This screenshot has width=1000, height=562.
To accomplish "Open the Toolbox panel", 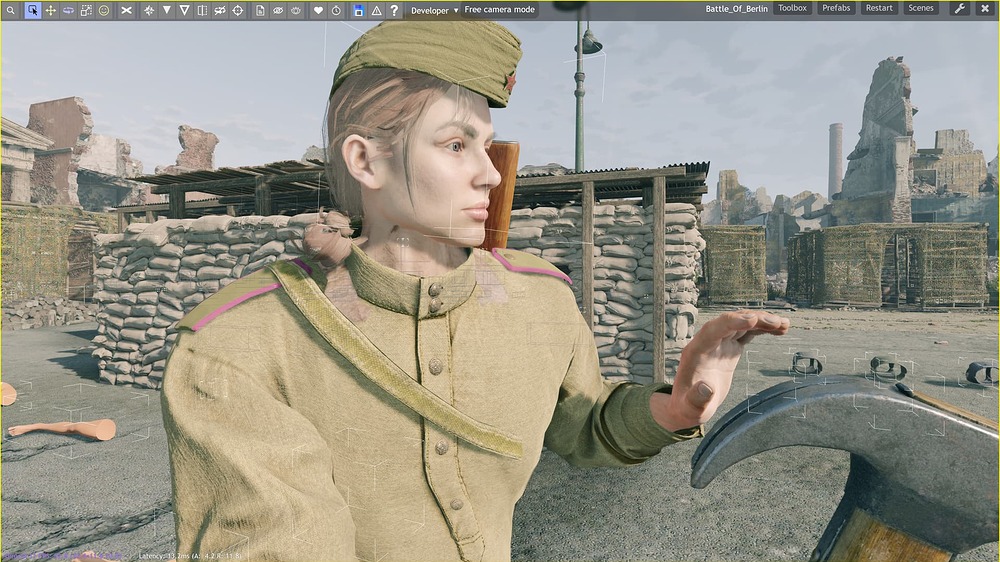I will coord(792,8).
